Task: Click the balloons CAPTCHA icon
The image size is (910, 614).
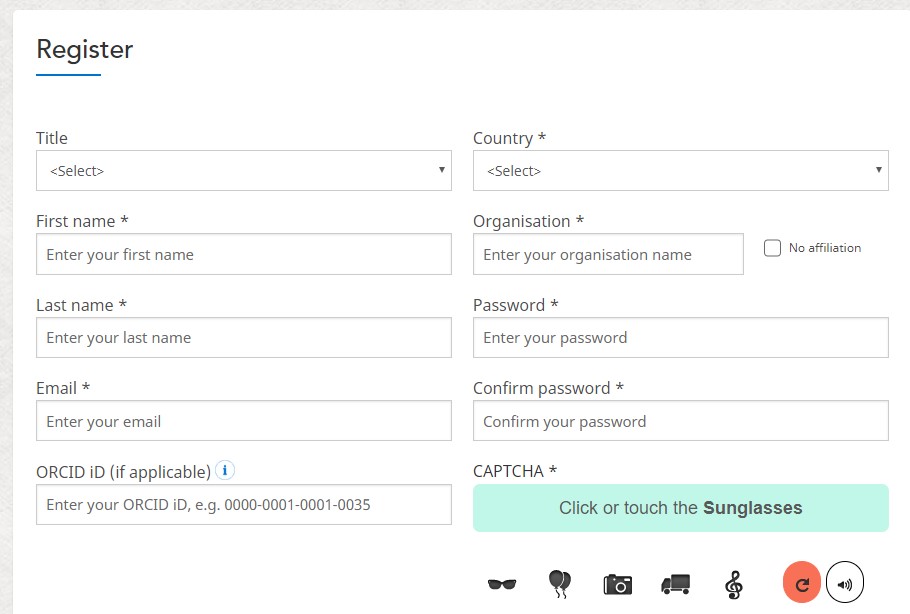Action: point(560,583)
